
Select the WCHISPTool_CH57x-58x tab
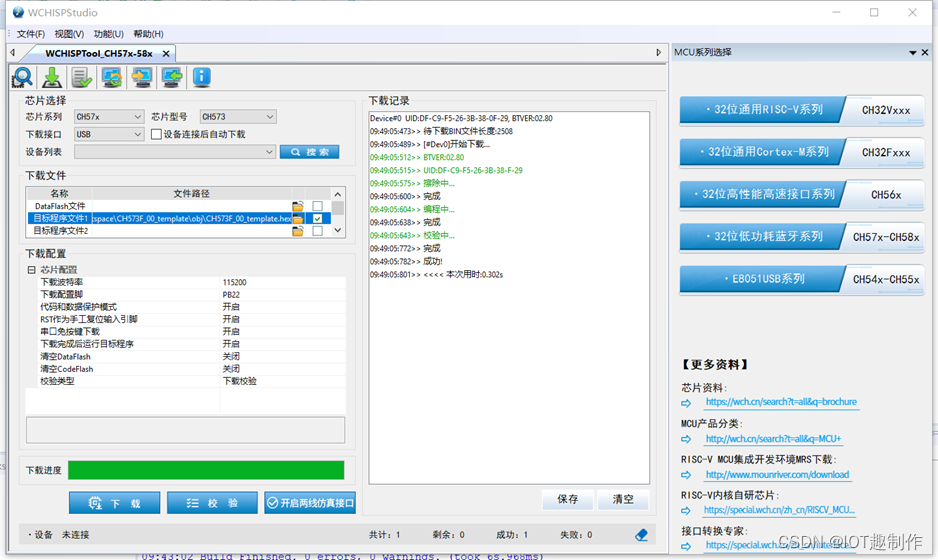point(99,54)
